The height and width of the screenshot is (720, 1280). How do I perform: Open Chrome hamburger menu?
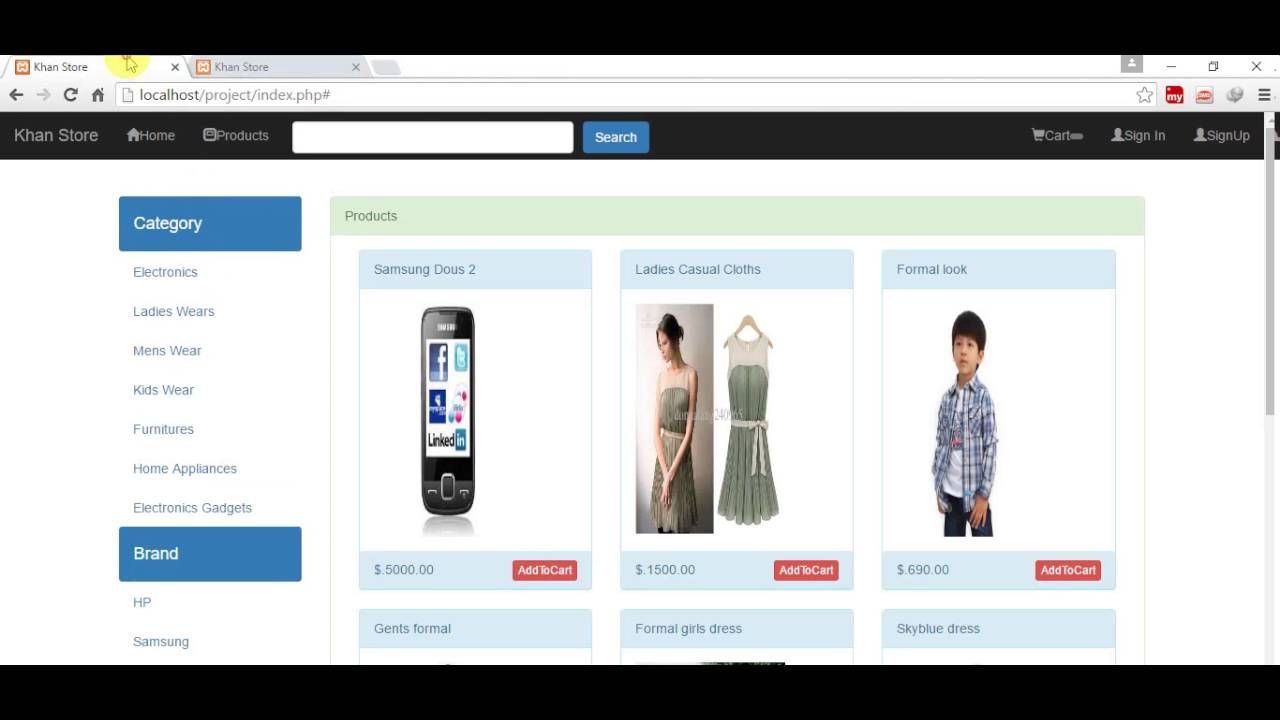coord(1264,95)
